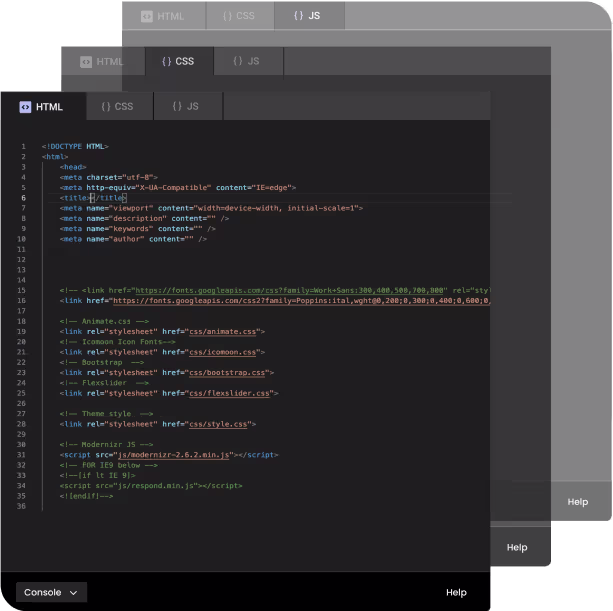Click the JS braces icon in middle window
This screenshot has width=613, height=611.
pyautogui.click(x=238, y=61)
